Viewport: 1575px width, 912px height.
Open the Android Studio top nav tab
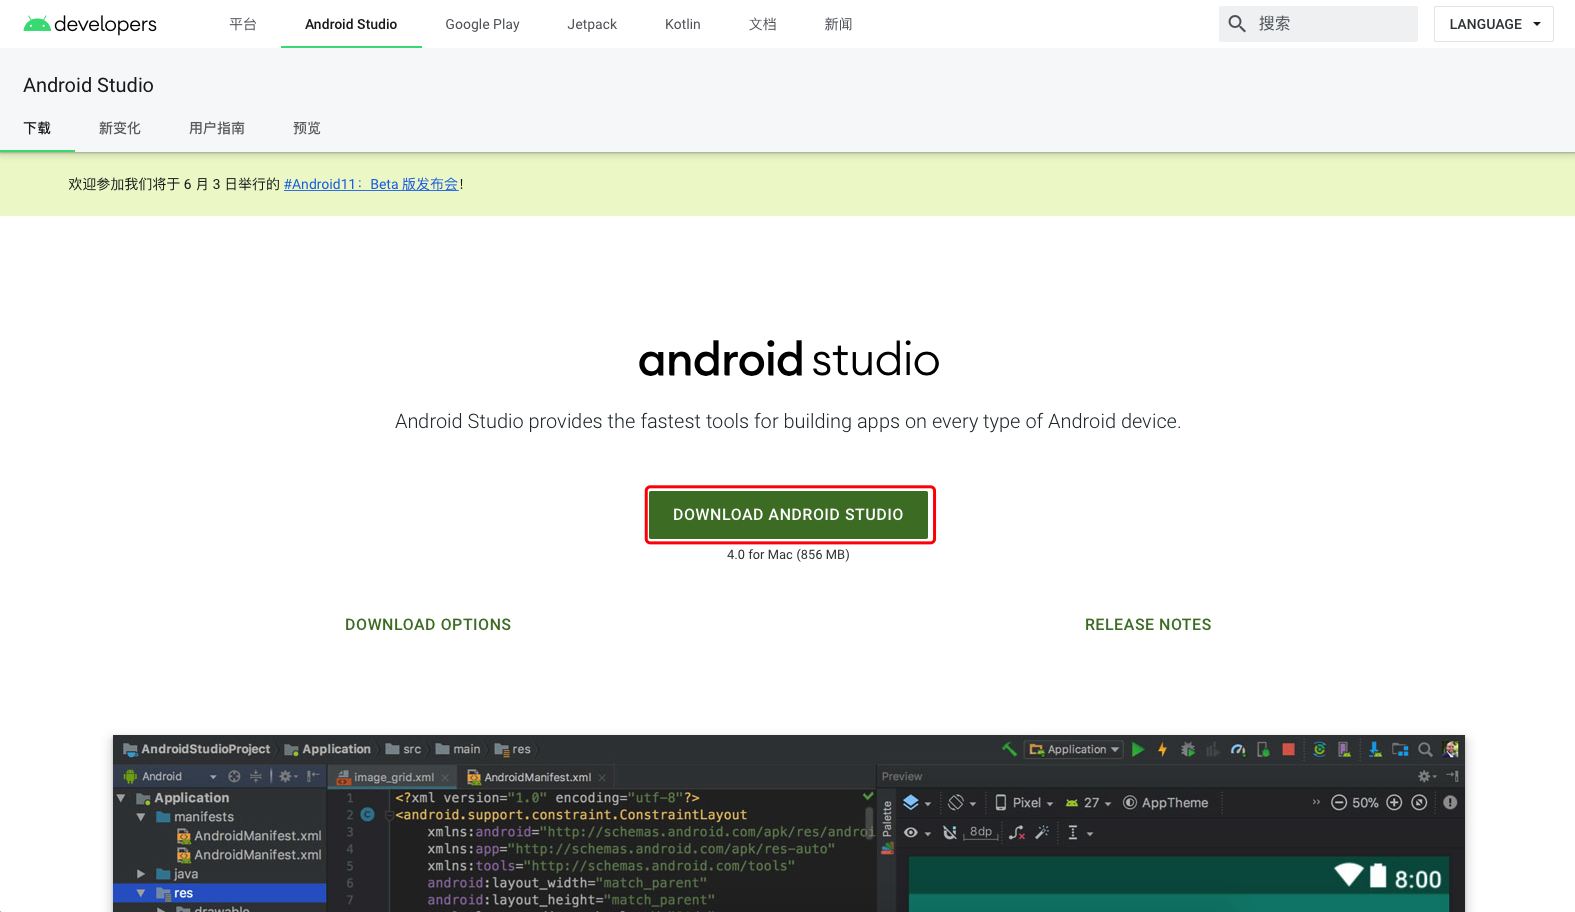[x=351, y=24]
